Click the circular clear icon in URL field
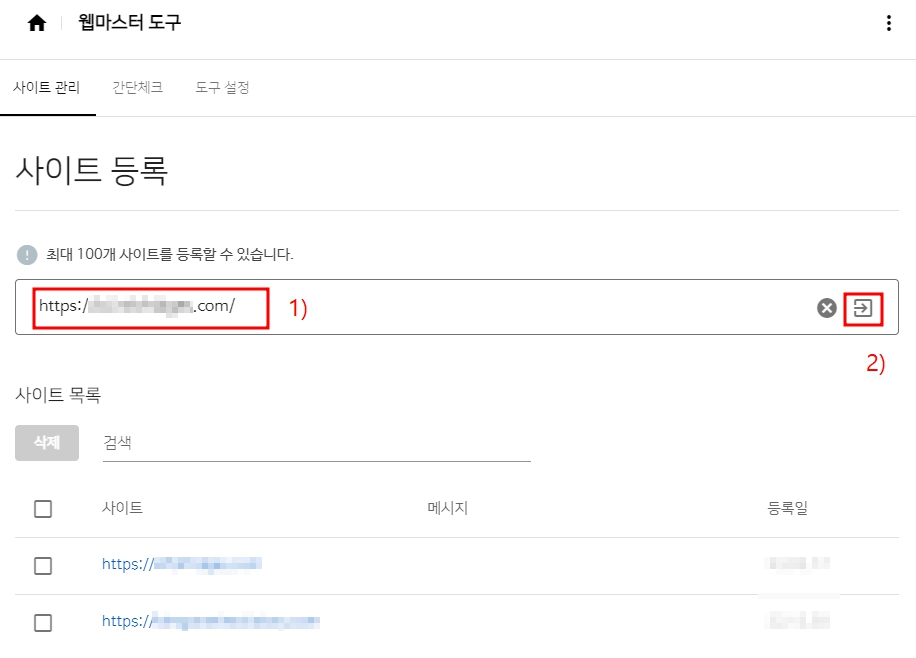 pyautogui.click(x=827, y=308)
